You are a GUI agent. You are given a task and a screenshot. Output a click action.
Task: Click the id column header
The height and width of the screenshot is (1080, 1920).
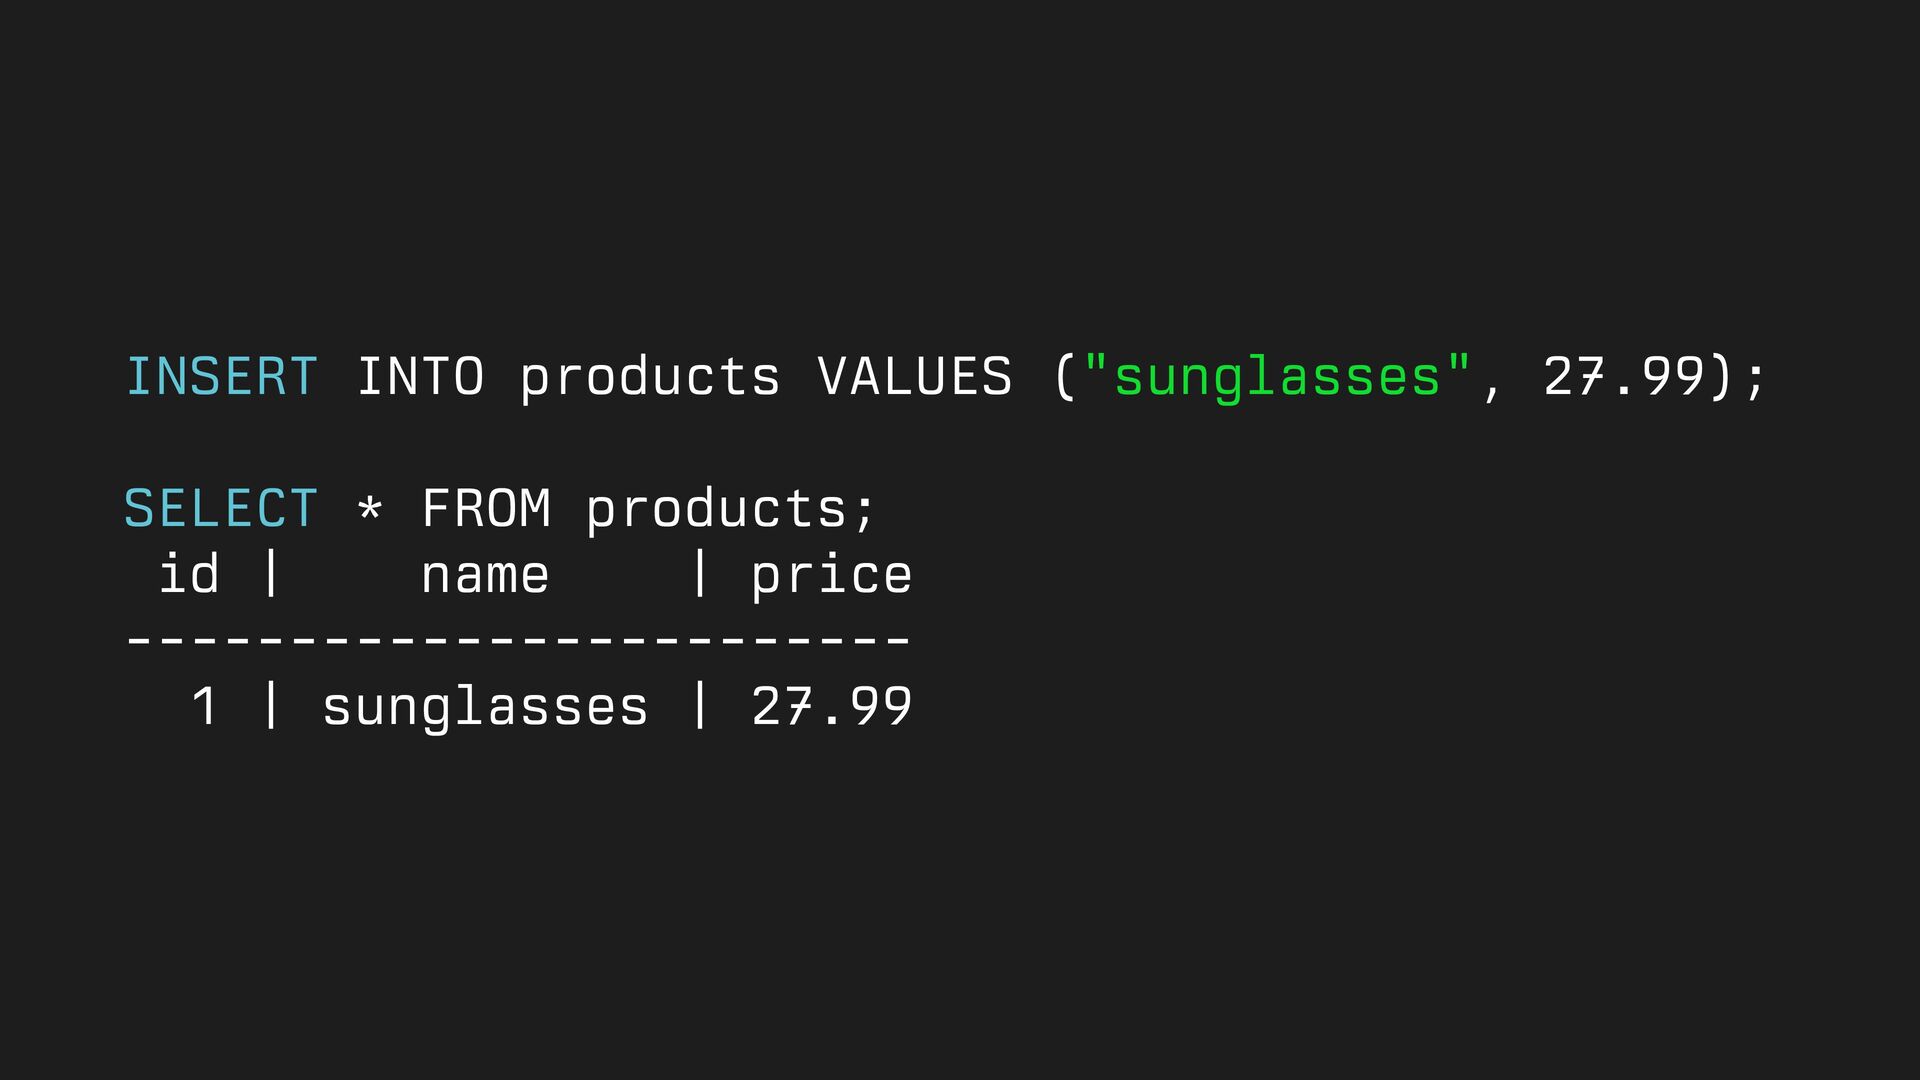coord(189,575)
